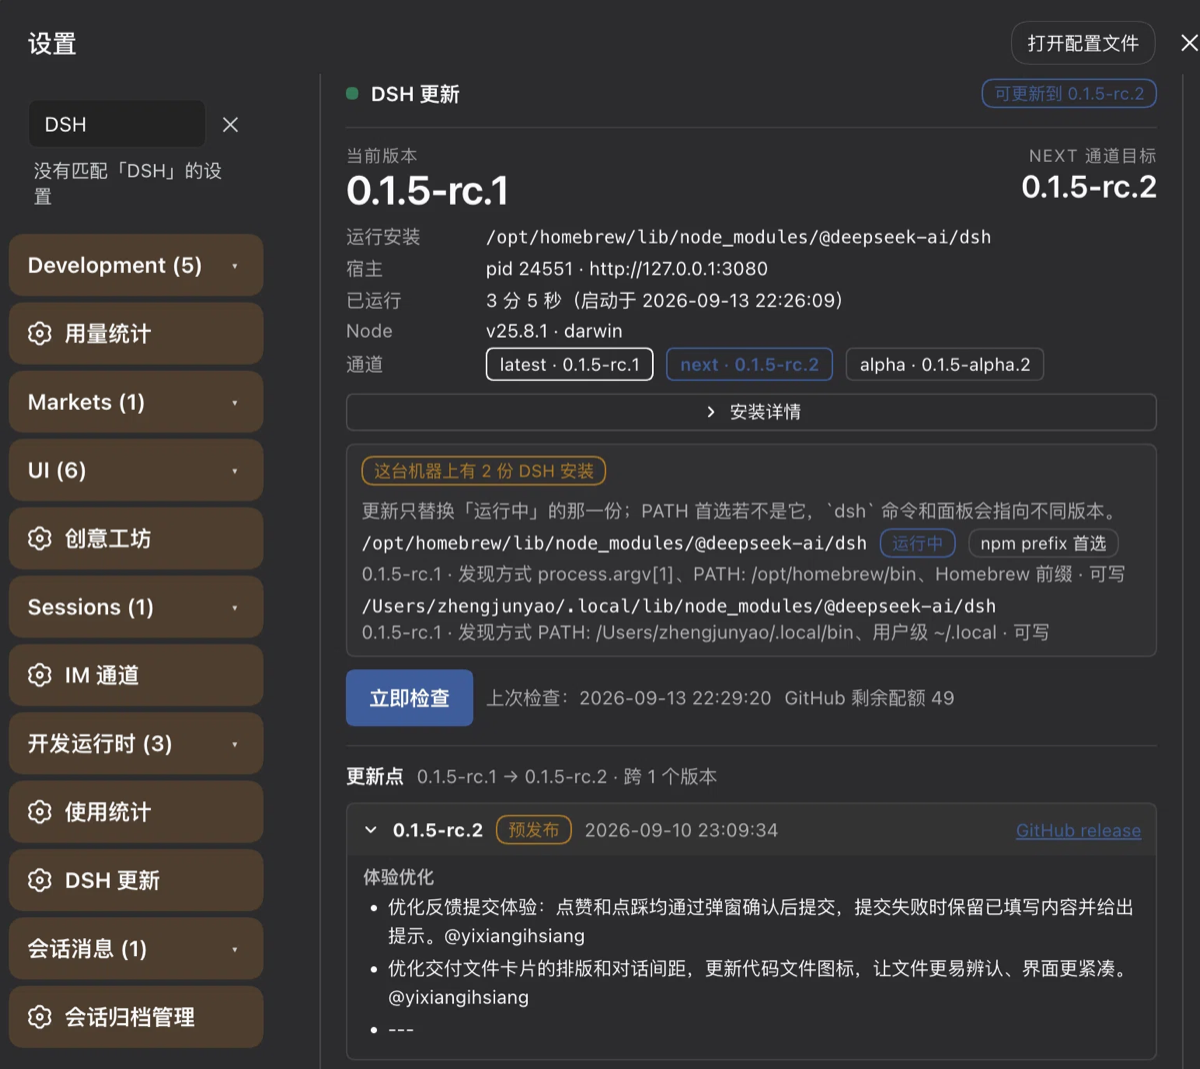Screen dimensions: 1200x1069
Task: Click the NEXT target version 0.1.5-rc.2
Action: [x=1089, y=187]
